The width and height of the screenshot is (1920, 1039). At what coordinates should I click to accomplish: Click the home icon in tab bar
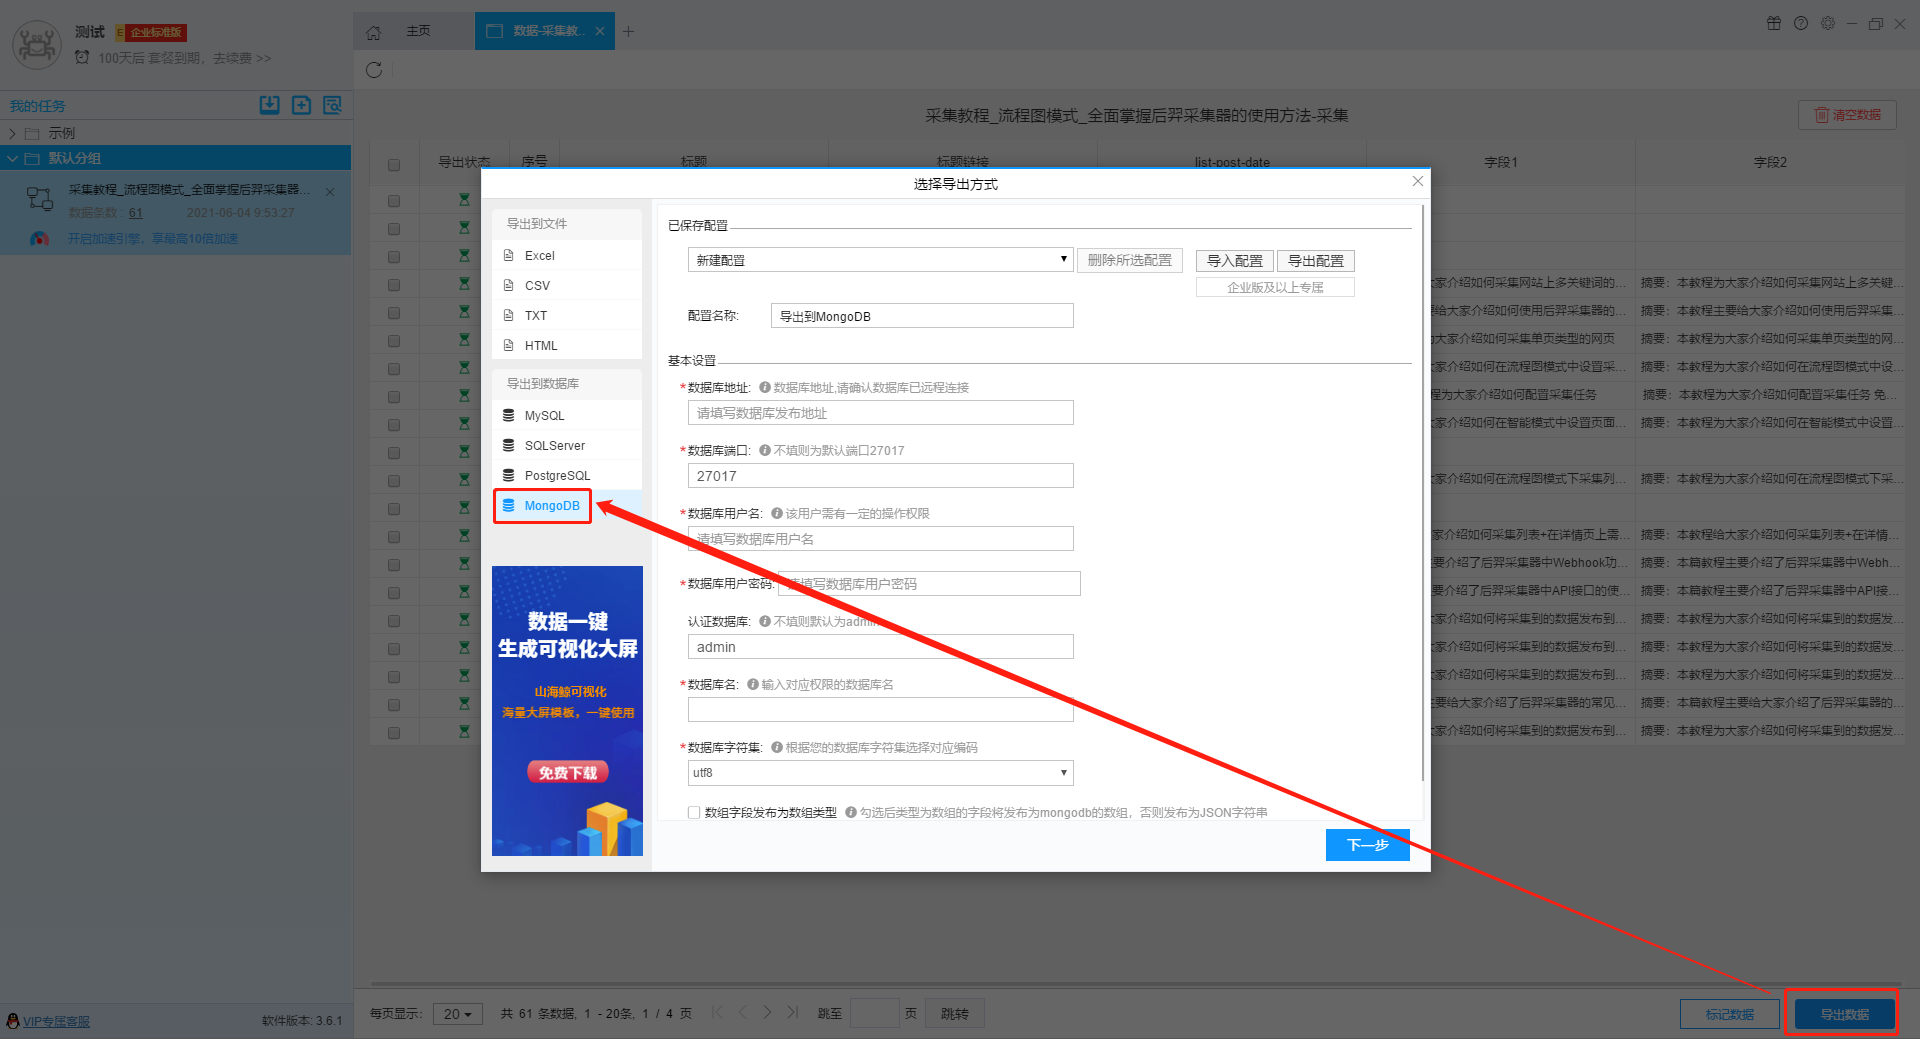coord(373,32)
